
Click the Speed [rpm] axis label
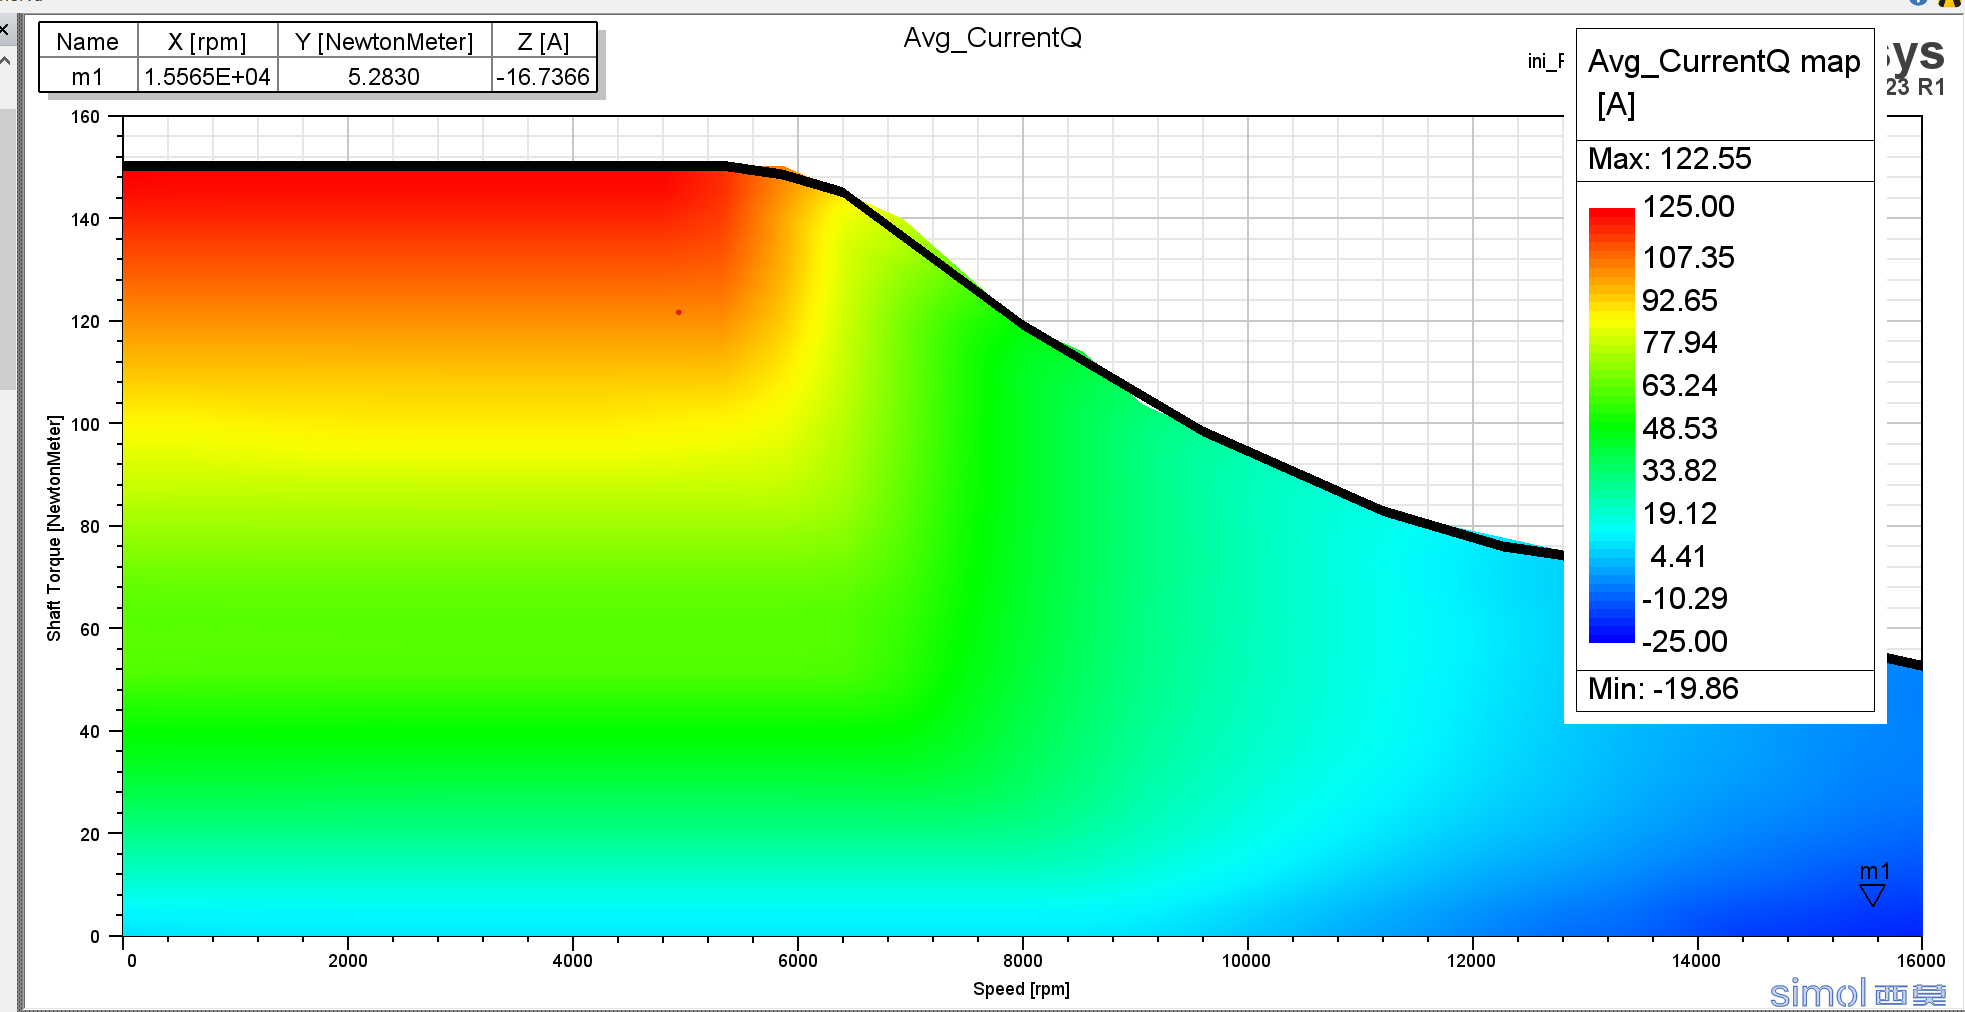point(1021,989)
